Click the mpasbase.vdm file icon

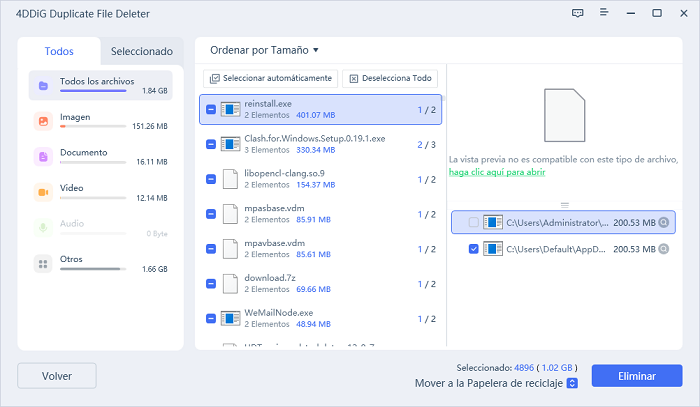coord(230,214)
